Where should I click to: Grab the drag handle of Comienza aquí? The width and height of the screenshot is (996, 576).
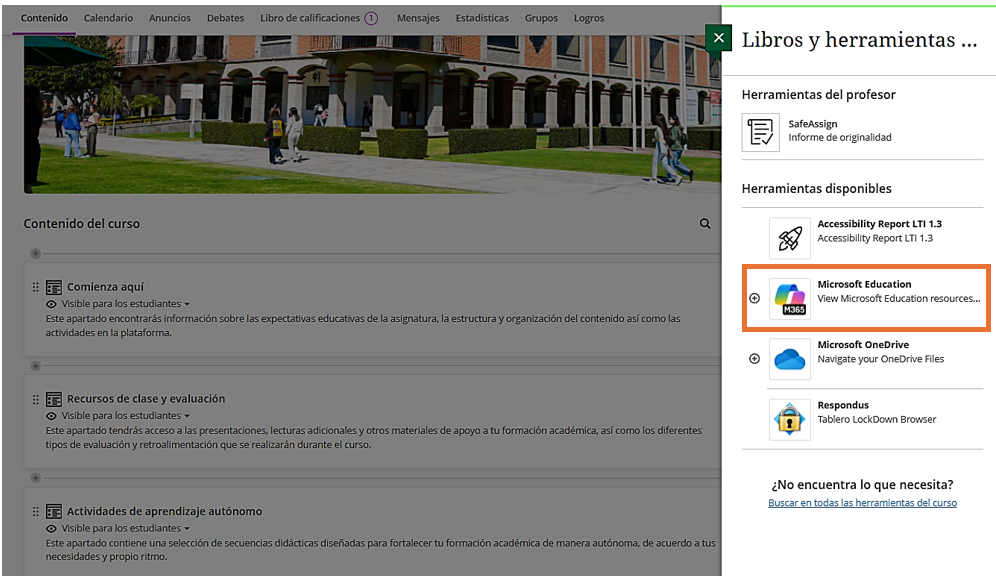pos(36,287)
